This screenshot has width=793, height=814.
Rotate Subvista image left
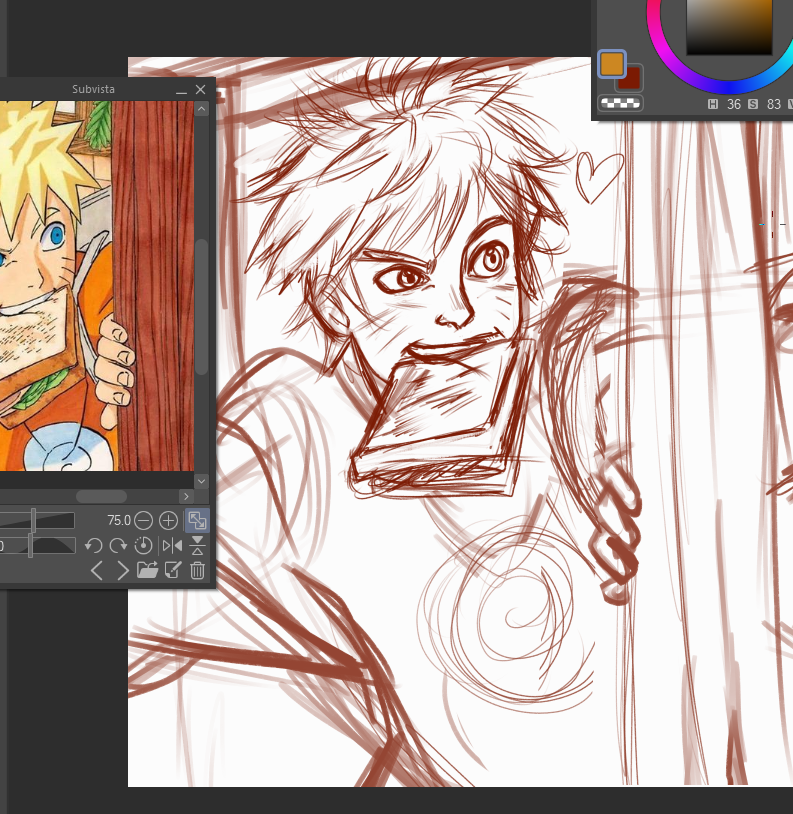94,546
